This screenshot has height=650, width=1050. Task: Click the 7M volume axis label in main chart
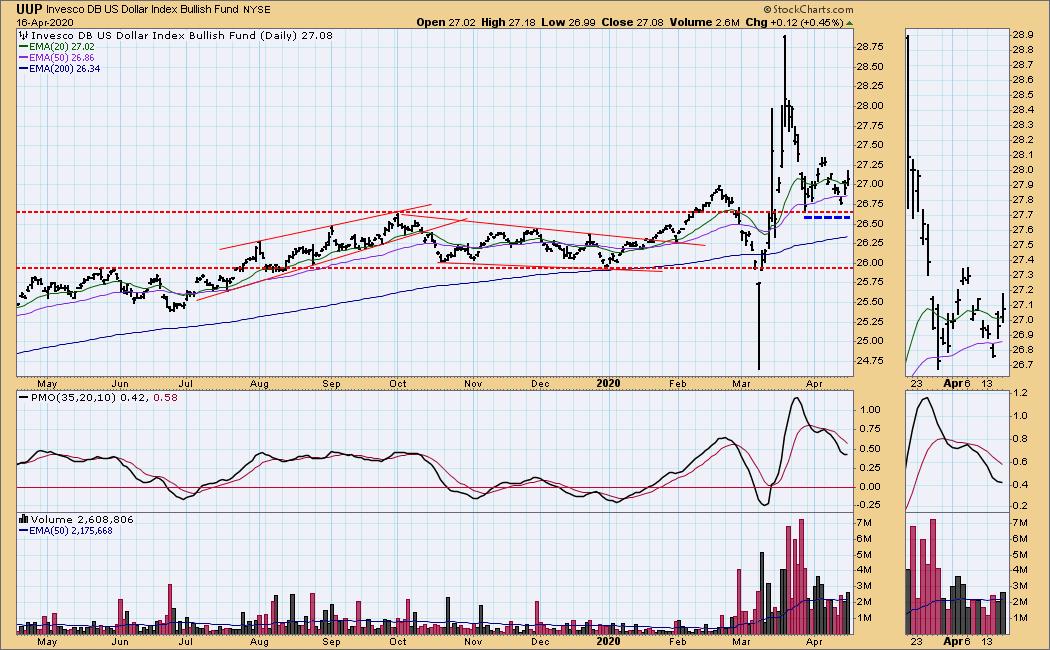coord(864,523)
